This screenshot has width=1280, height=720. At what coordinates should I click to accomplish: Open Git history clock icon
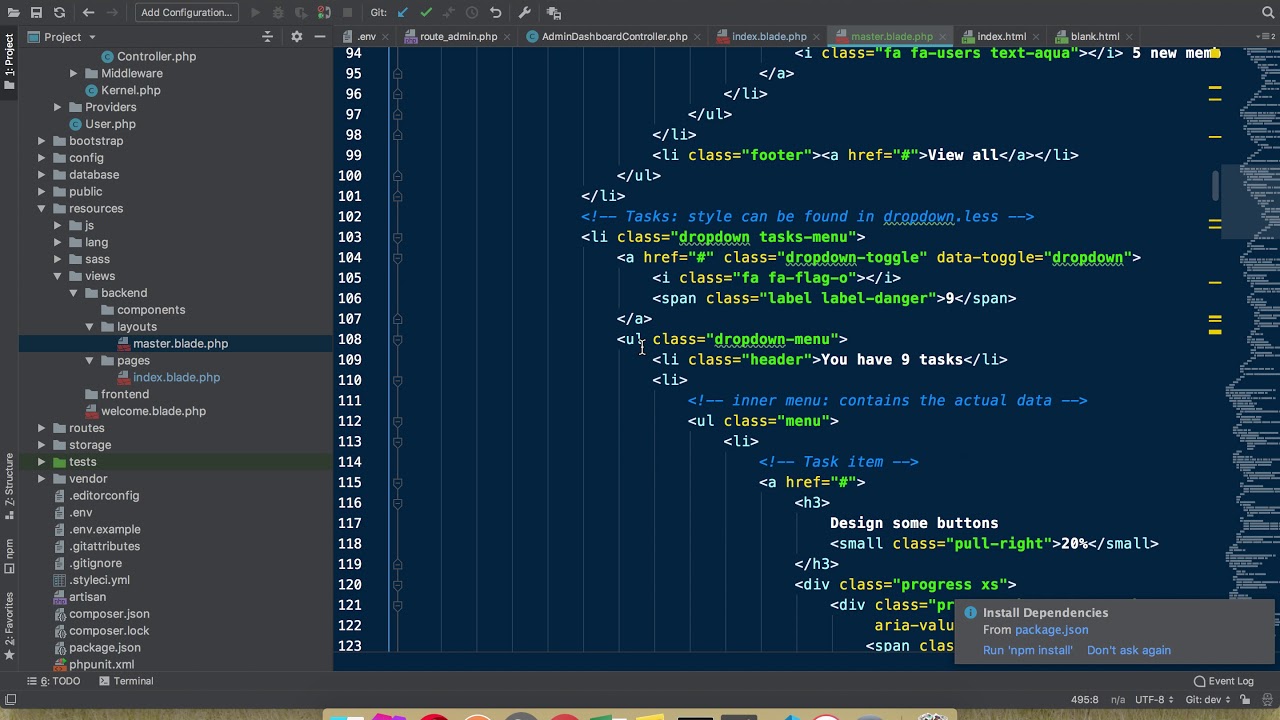471,12
